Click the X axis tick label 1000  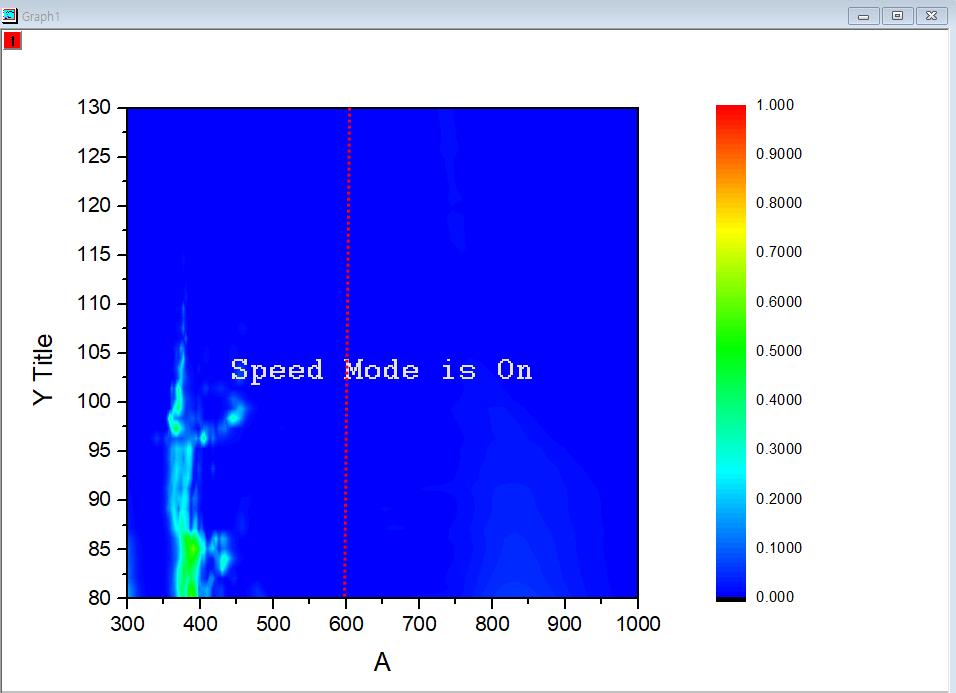[638, 624]
